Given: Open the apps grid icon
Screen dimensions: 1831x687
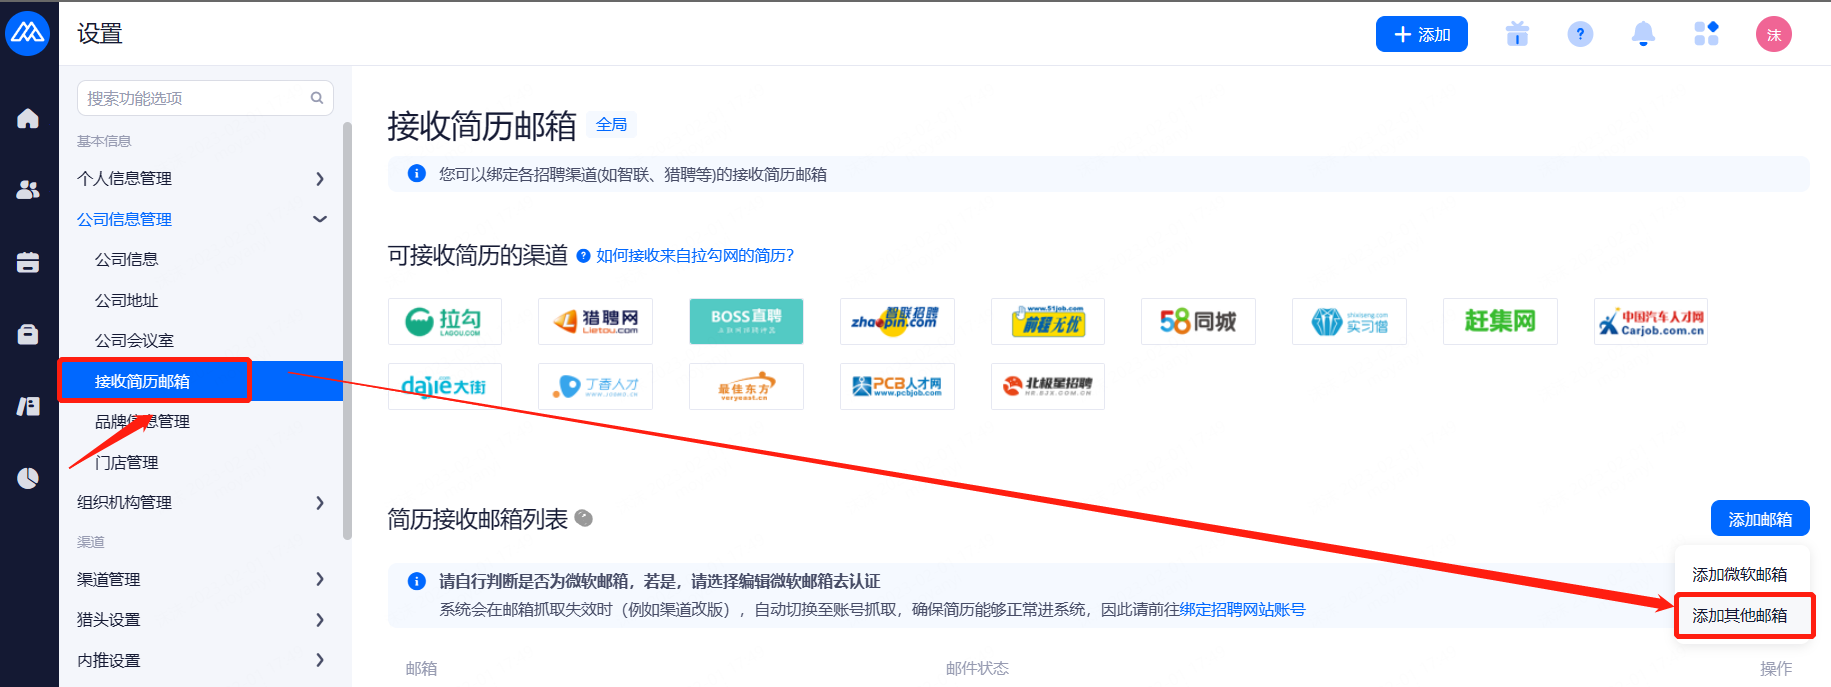Looking at the screenshot, I should click(x=1706, y=34).
